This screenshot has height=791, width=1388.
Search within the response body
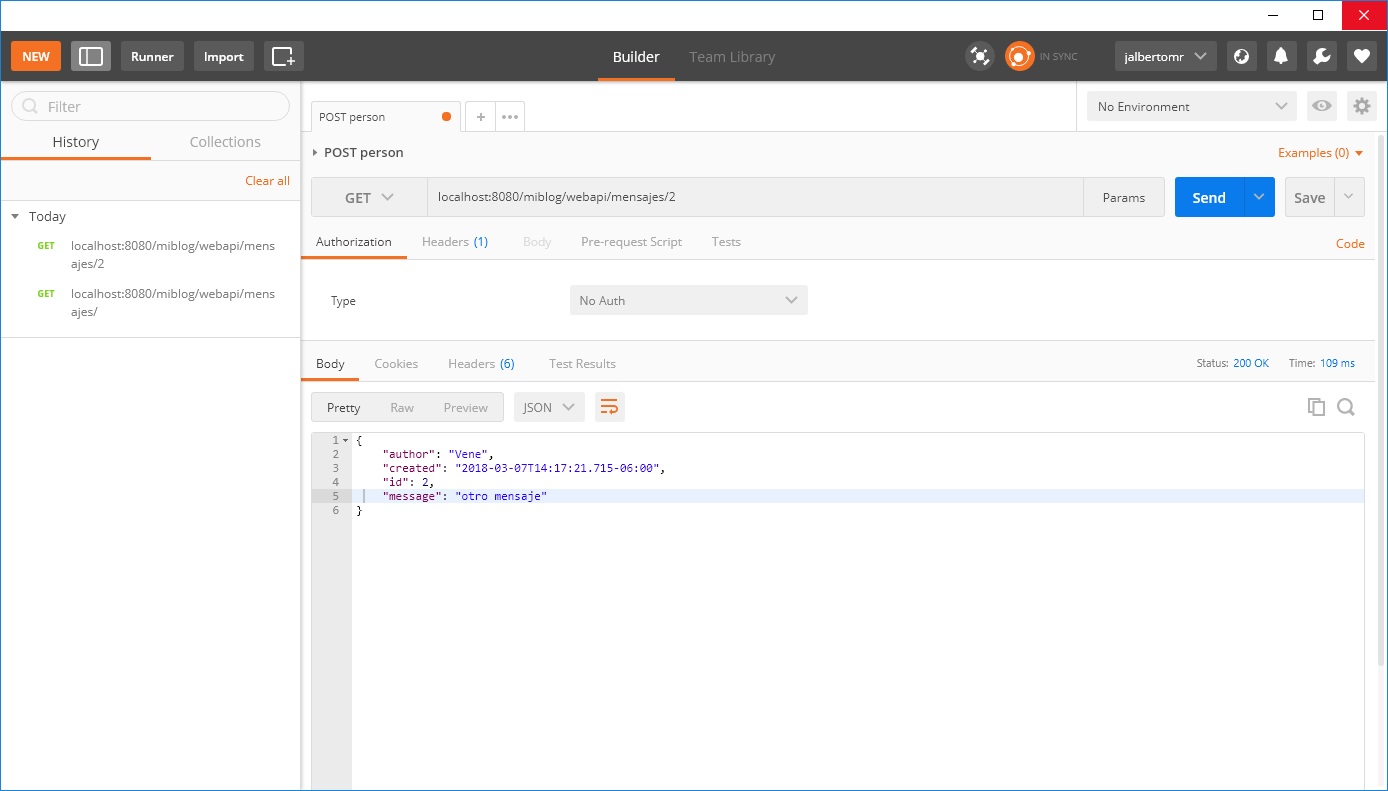coord(1346,407)
